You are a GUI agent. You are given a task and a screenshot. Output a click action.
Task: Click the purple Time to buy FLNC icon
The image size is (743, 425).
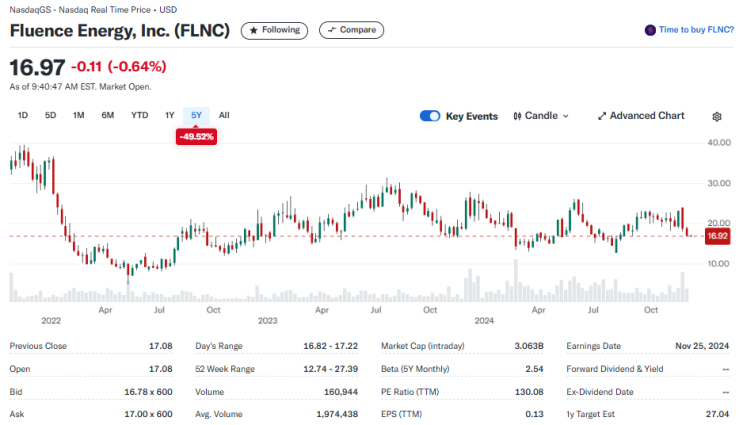pyautogui.click(x=650, y=30)
